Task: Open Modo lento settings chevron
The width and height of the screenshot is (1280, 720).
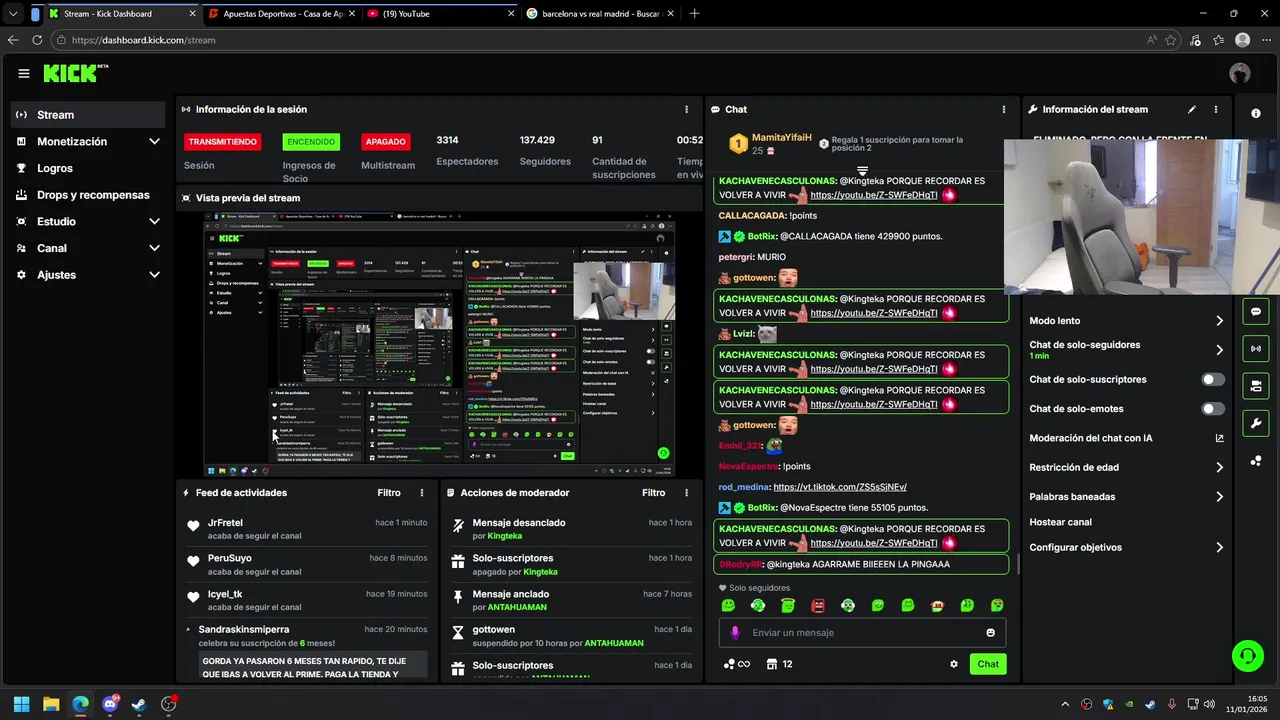Action: point(1219,321)
